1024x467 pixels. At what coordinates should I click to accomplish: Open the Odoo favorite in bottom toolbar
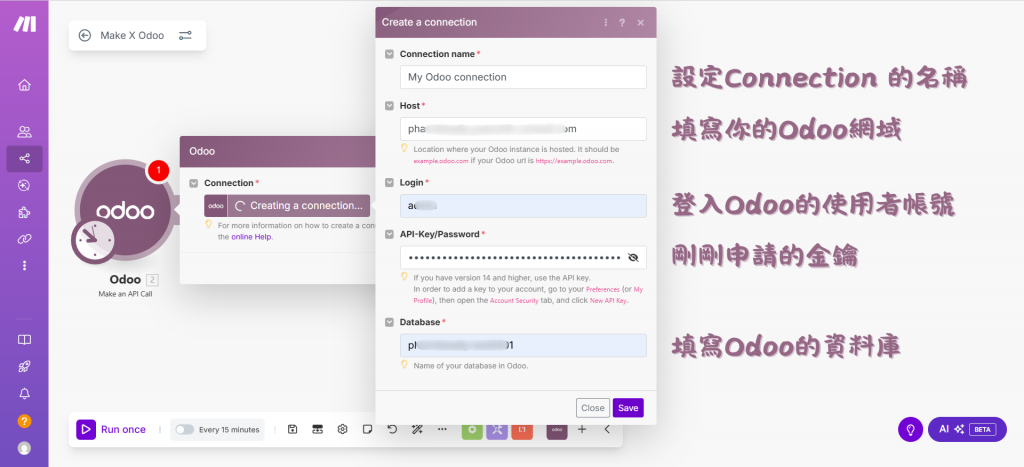[556, 430]
